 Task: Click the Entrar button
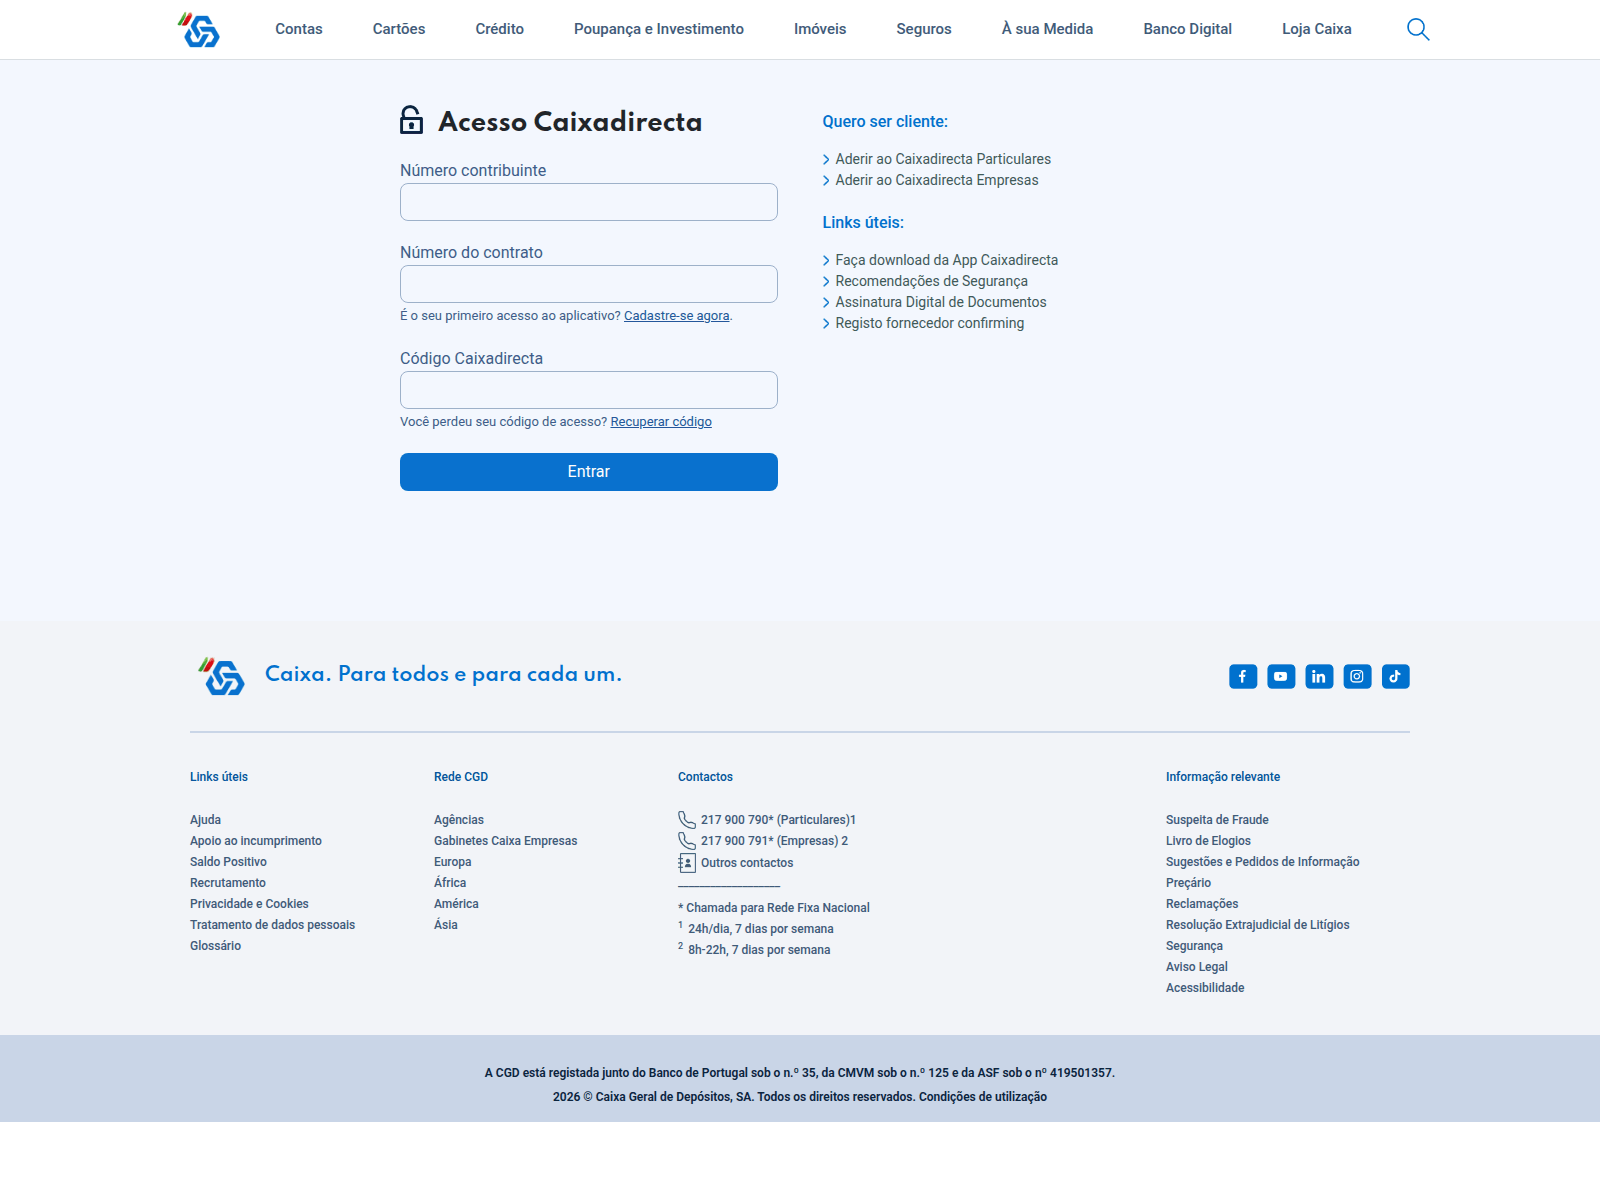click(x=589, y=472)
